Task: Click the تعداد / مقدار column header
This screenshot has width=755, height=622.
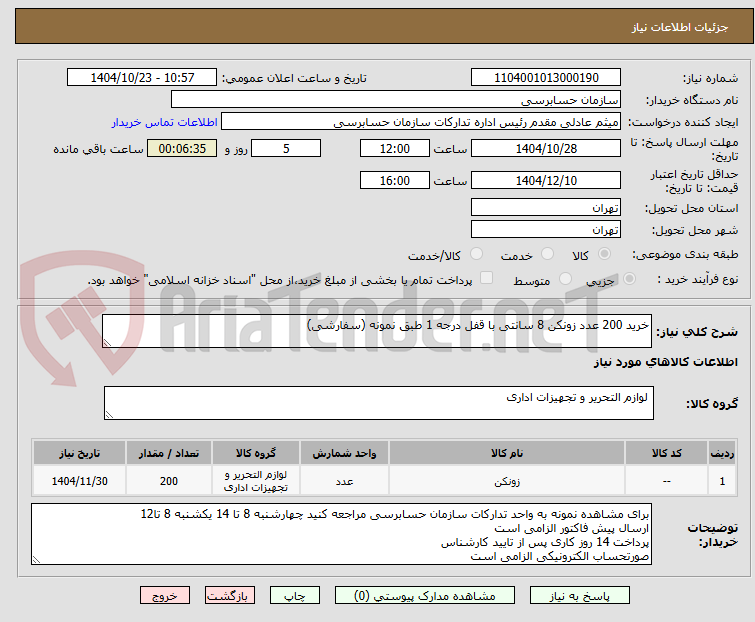Action: coord(169,453)
